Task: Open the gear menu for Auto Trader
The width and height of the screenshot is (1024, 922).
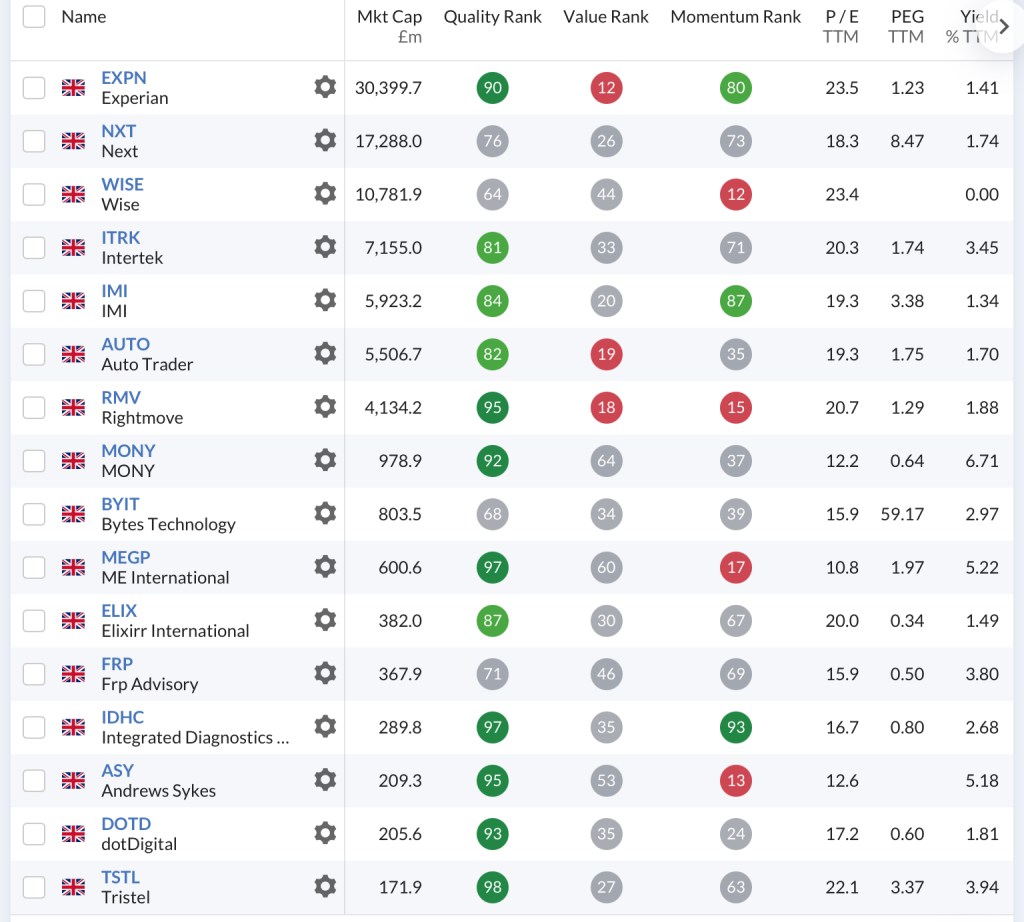Action: pos(324,354)
